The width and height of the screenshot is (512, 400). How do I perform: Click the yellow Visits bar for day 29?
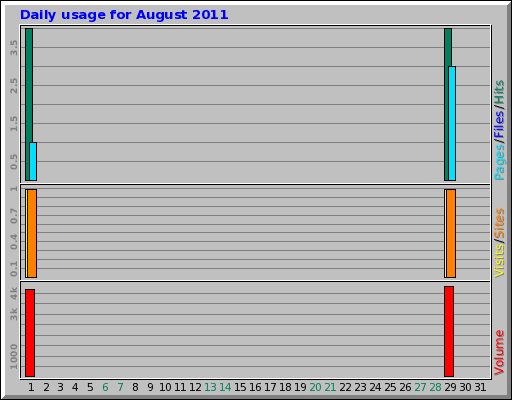point(445,233)
